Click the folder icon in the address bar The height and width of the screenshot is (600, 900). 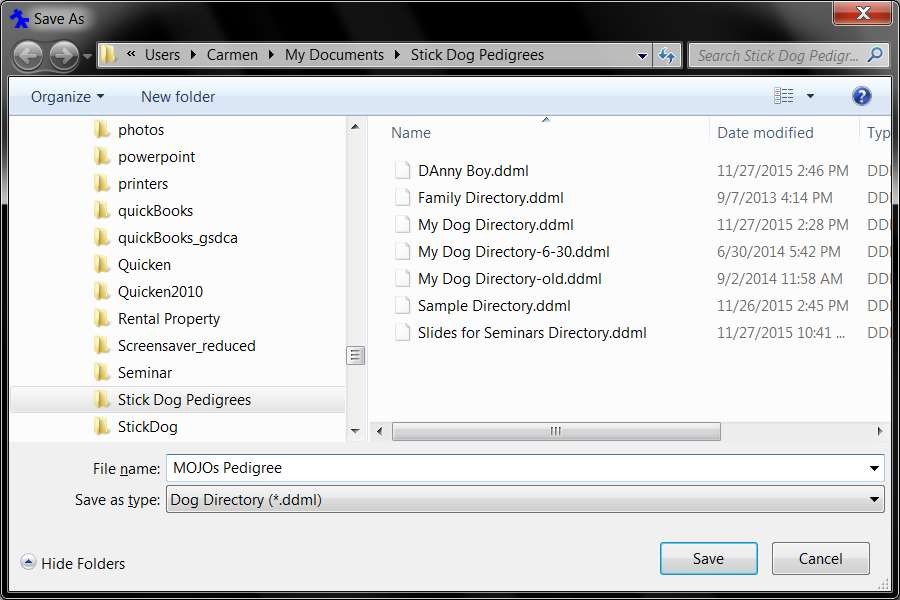click(110, 55)
